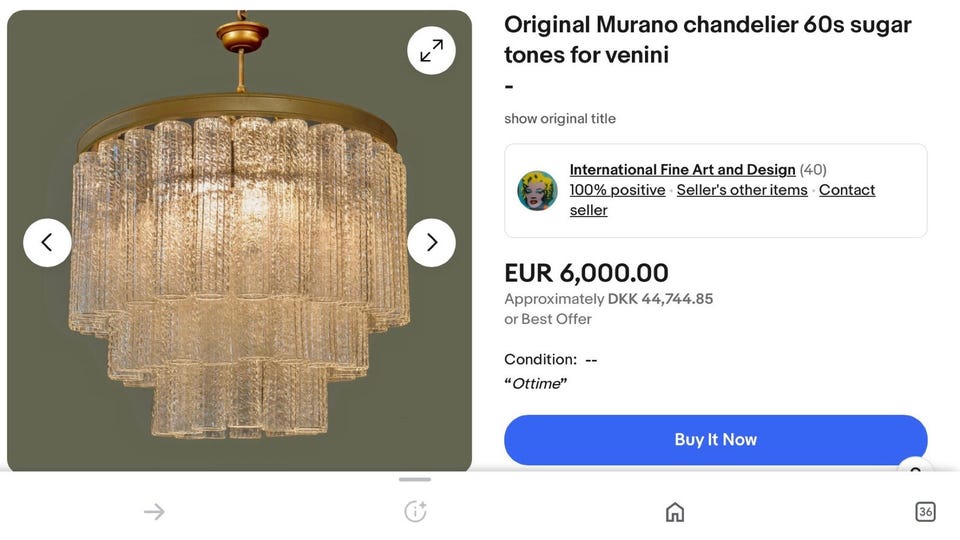Click the main chandelier photo
The height and width of the screenshot is (540, 960).
pos(240,300)
